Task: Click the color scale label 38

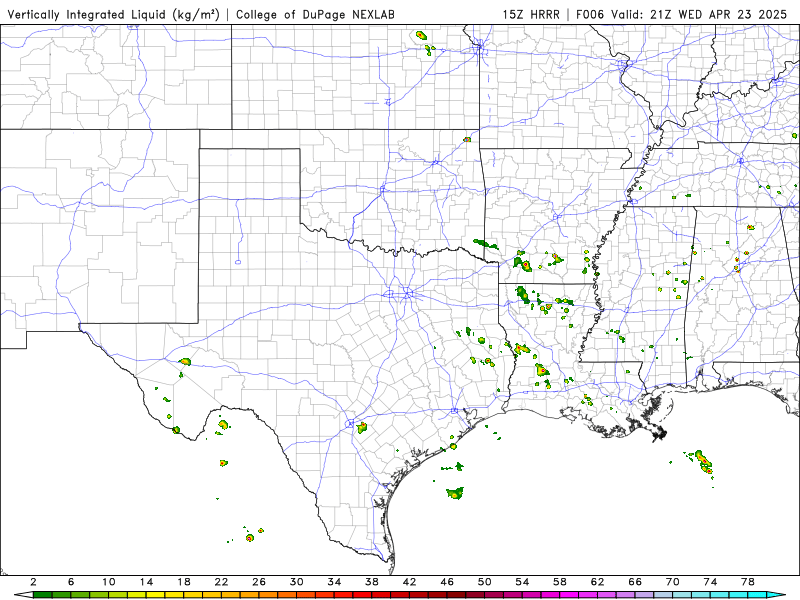Action: (x=372, y=582)
